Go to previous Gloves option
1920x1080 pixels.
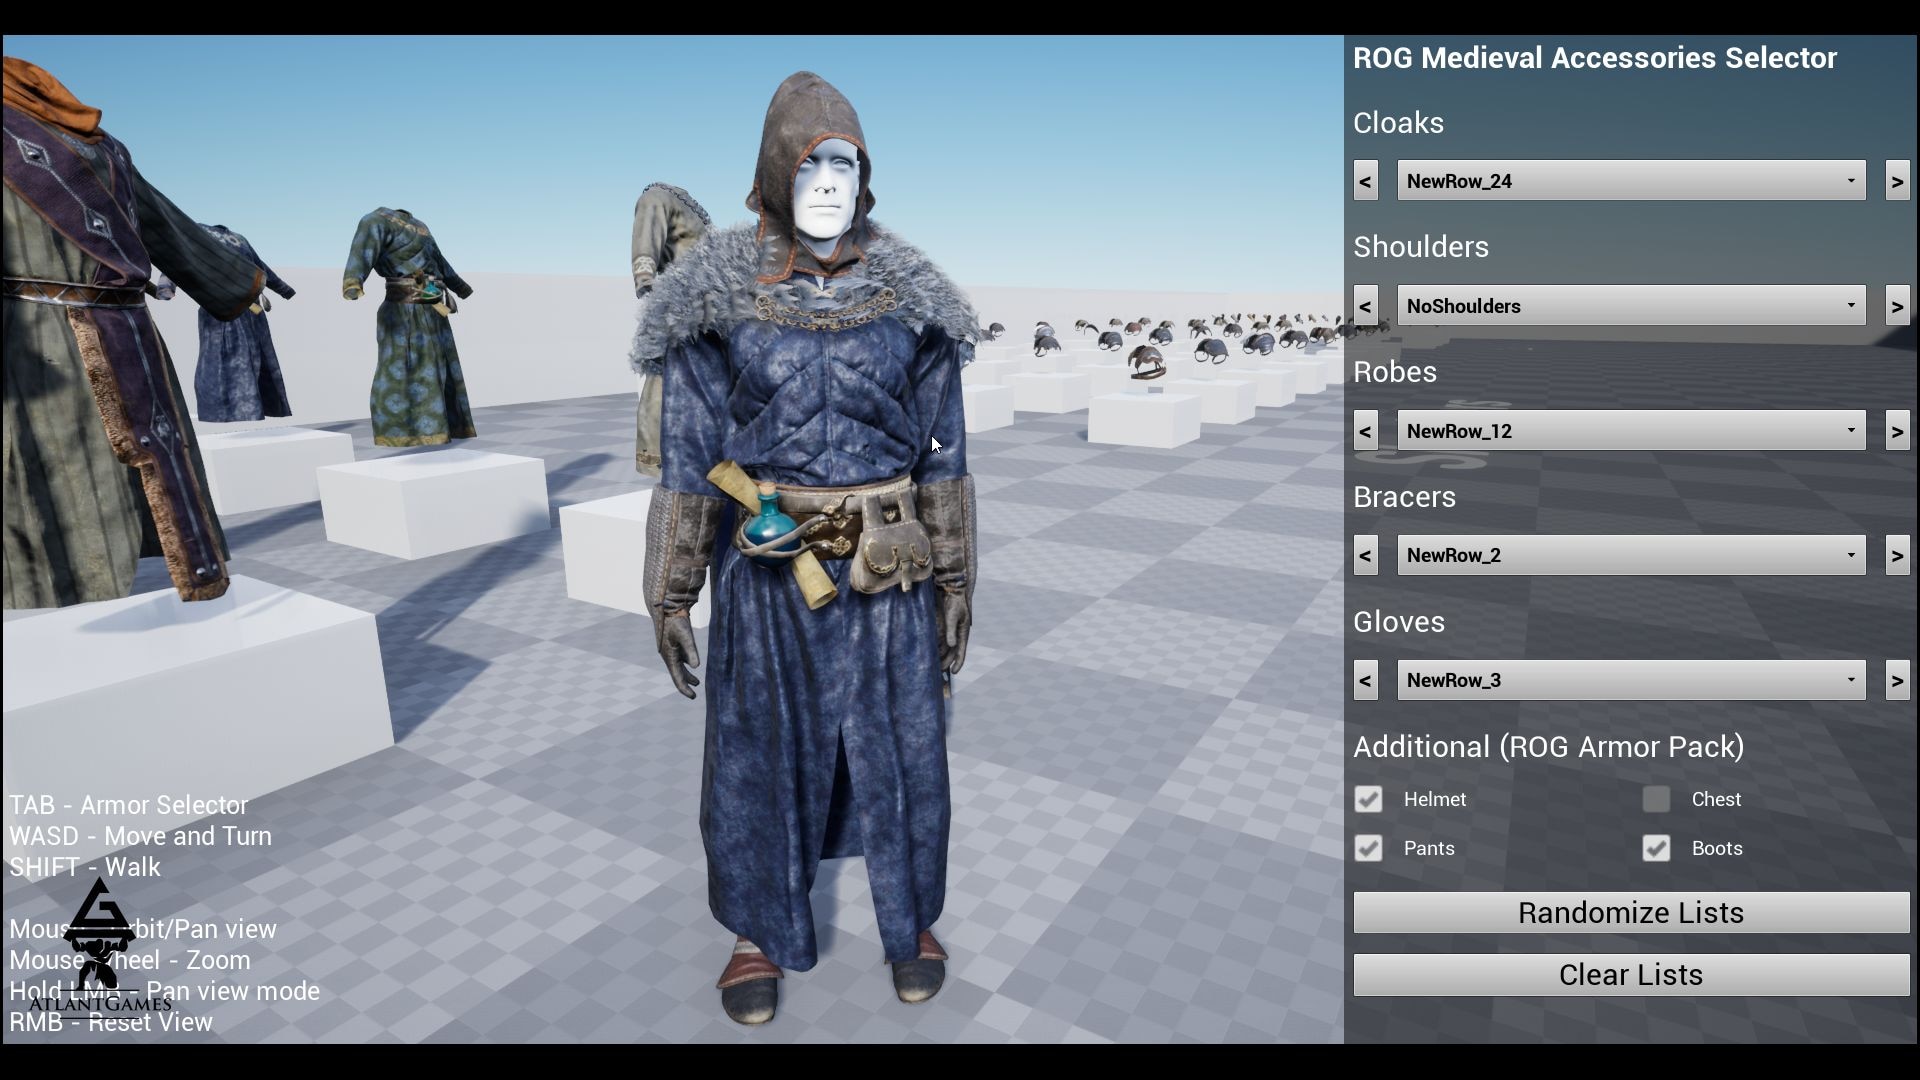point(1365,680)
